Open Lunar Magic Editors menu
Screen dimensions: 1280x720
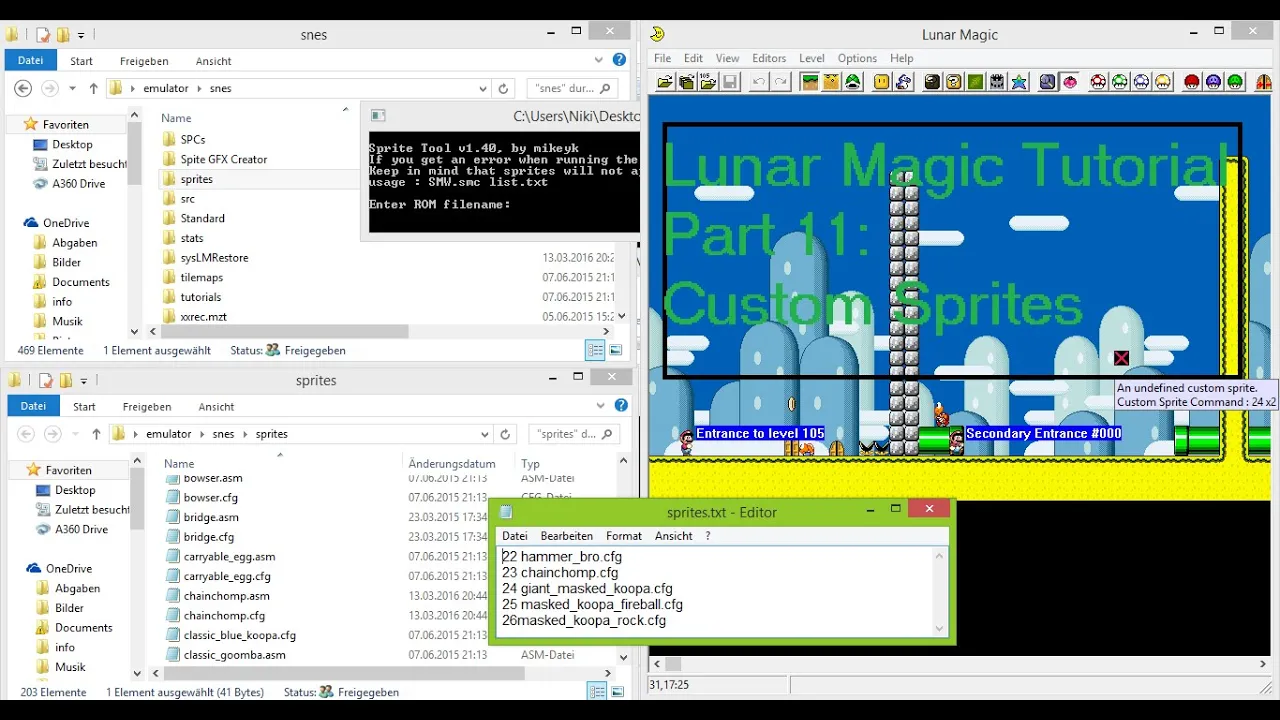click(x=769, y=58)
